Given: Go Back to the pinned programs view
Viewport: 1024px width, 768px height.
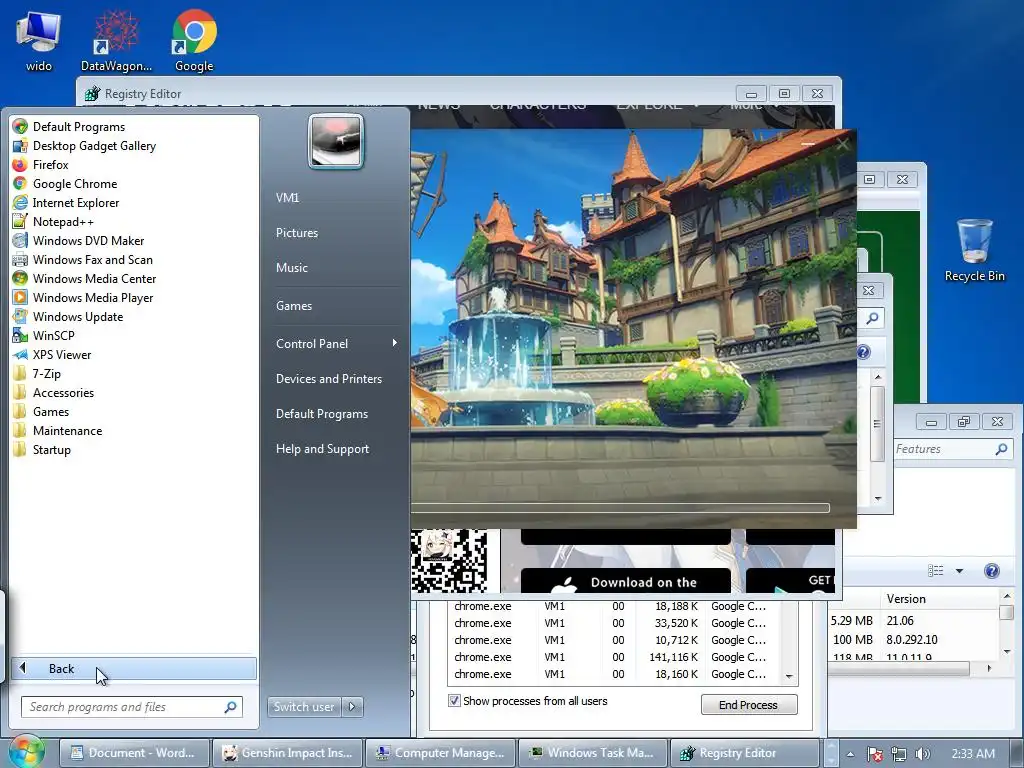Looking at the screenshot, I should 133,668.
